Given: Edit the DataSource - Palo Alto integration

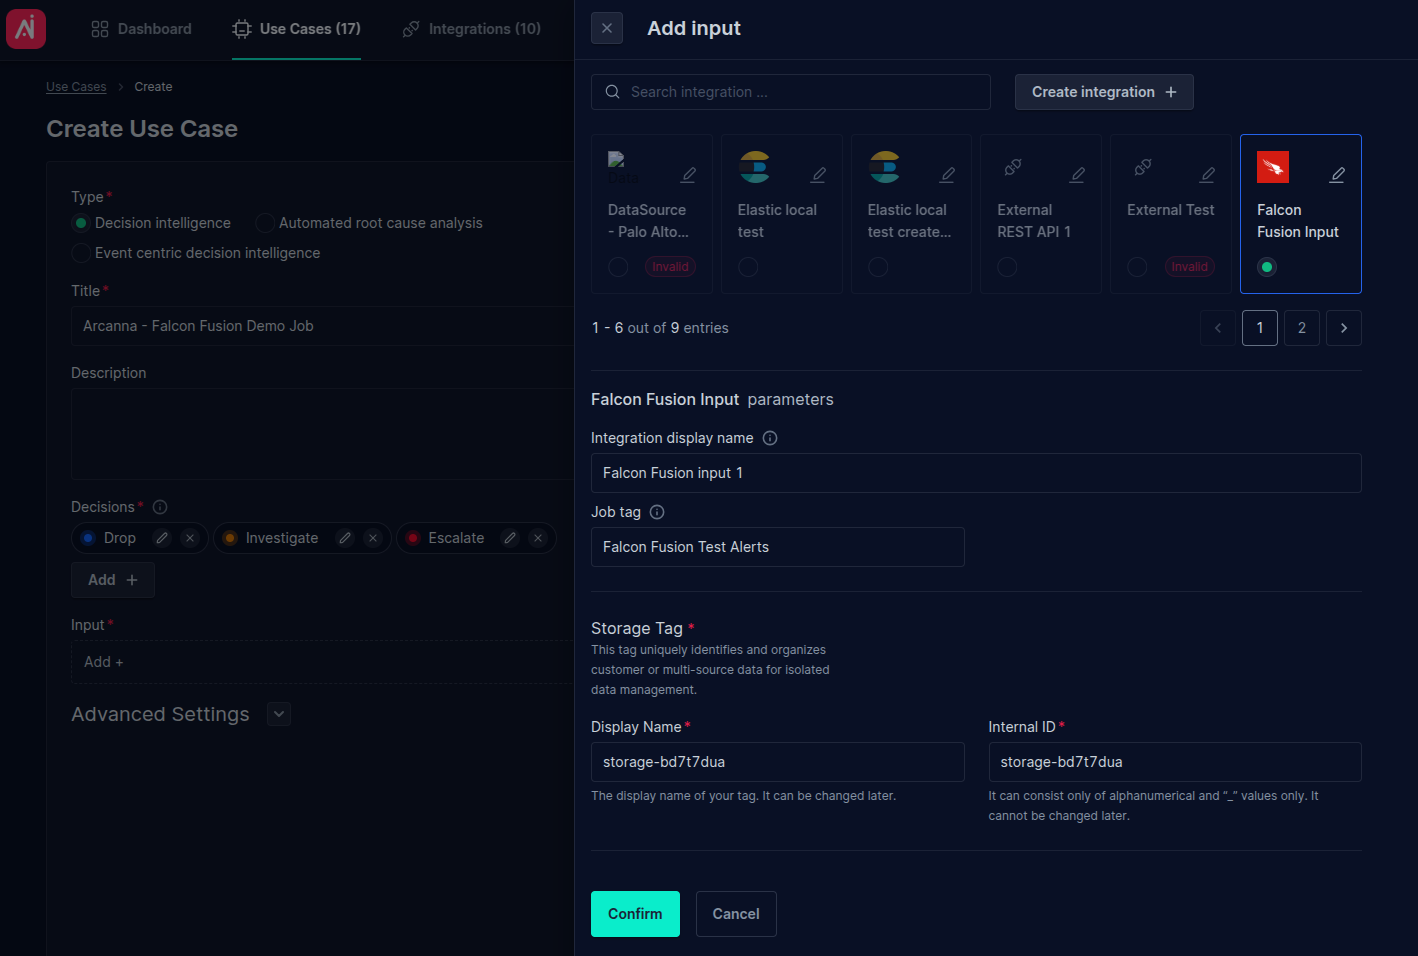Looking at the screenshot, I should click(x=689, y=175).
